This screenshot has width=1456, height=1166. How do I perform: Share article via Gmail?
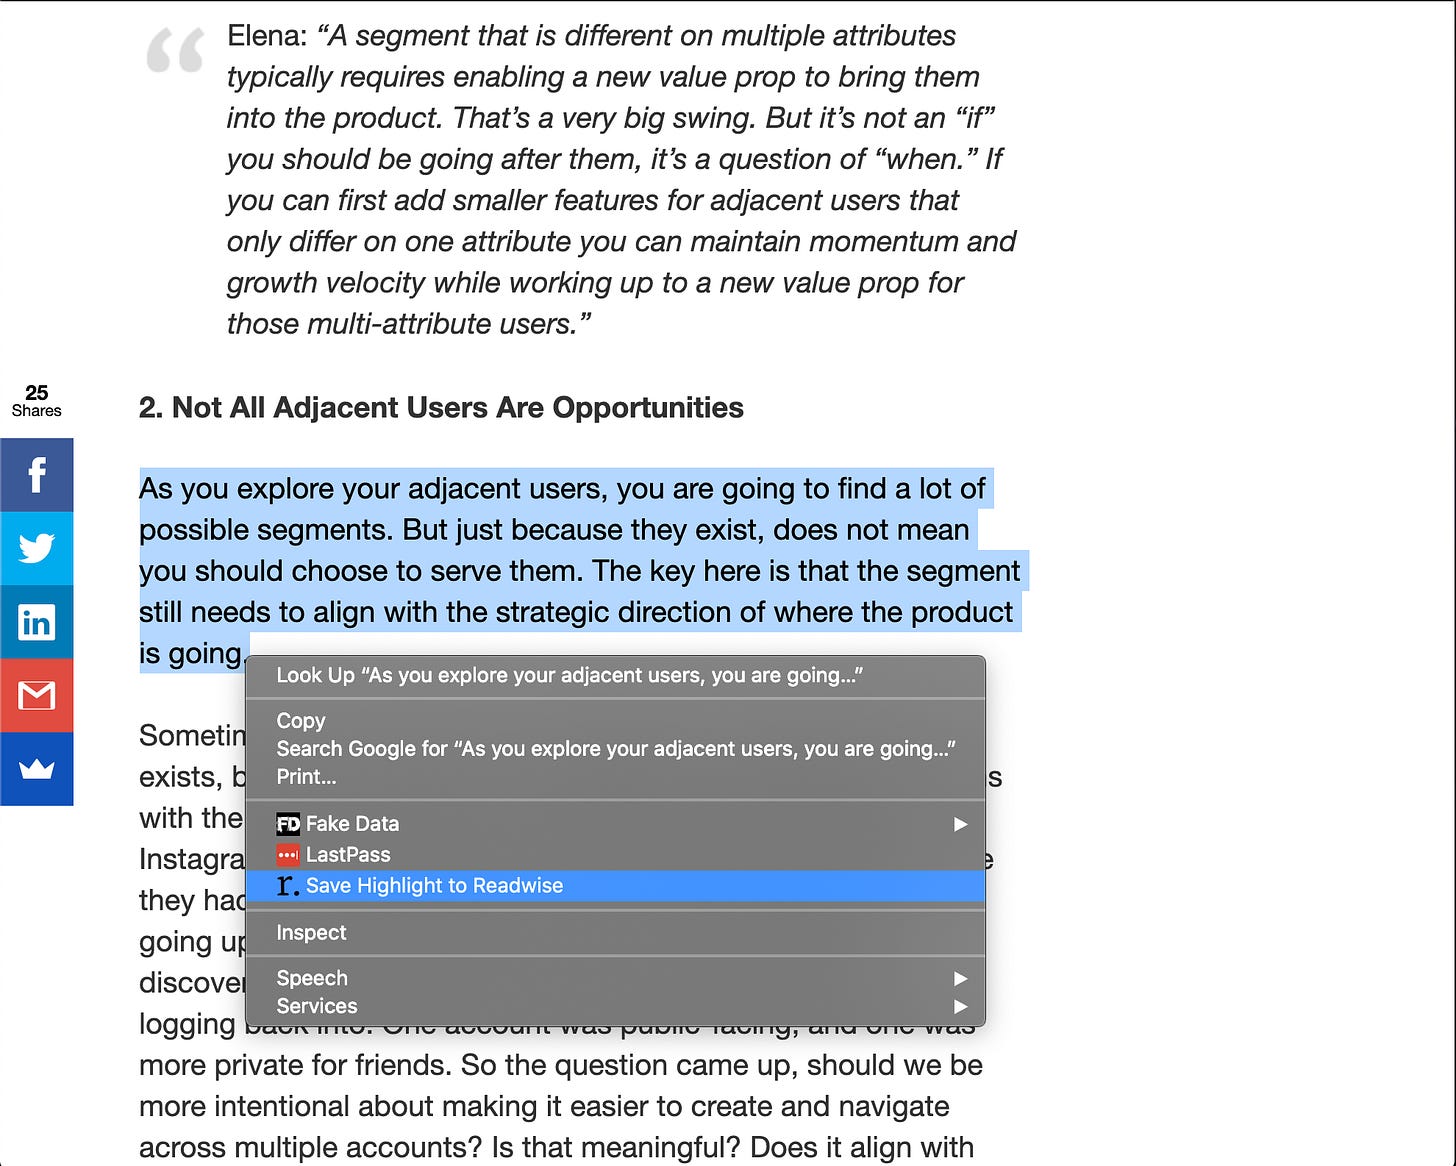[x=36, y=695]
